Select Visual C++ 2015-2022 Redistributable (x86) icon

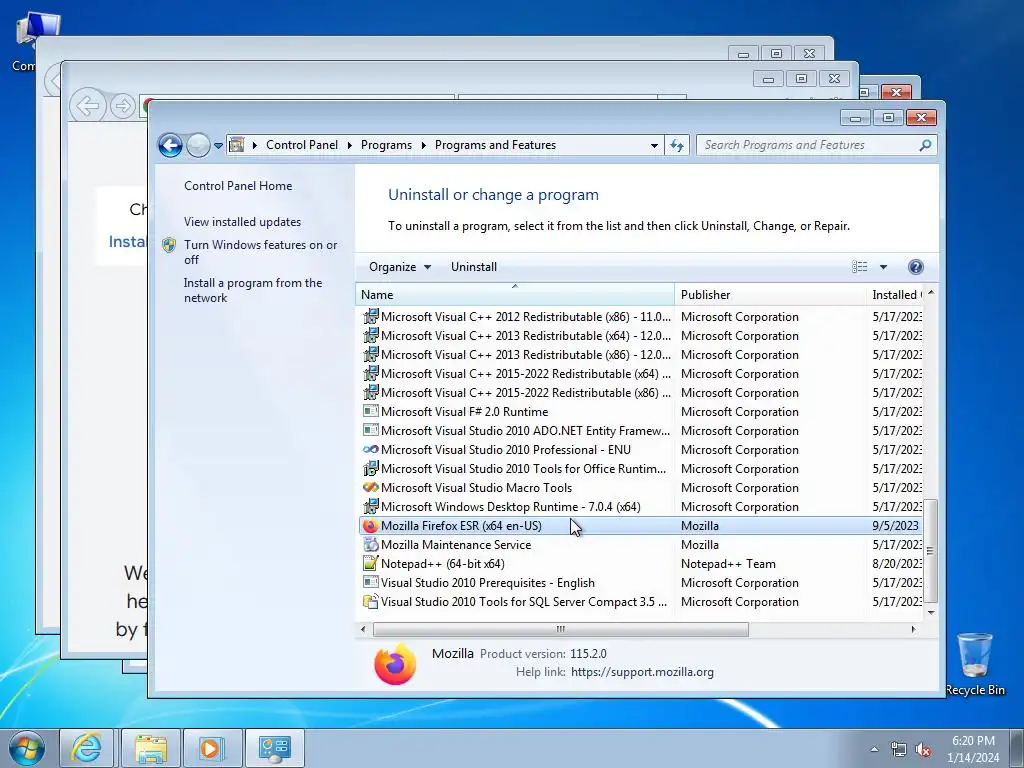(370, 392)
